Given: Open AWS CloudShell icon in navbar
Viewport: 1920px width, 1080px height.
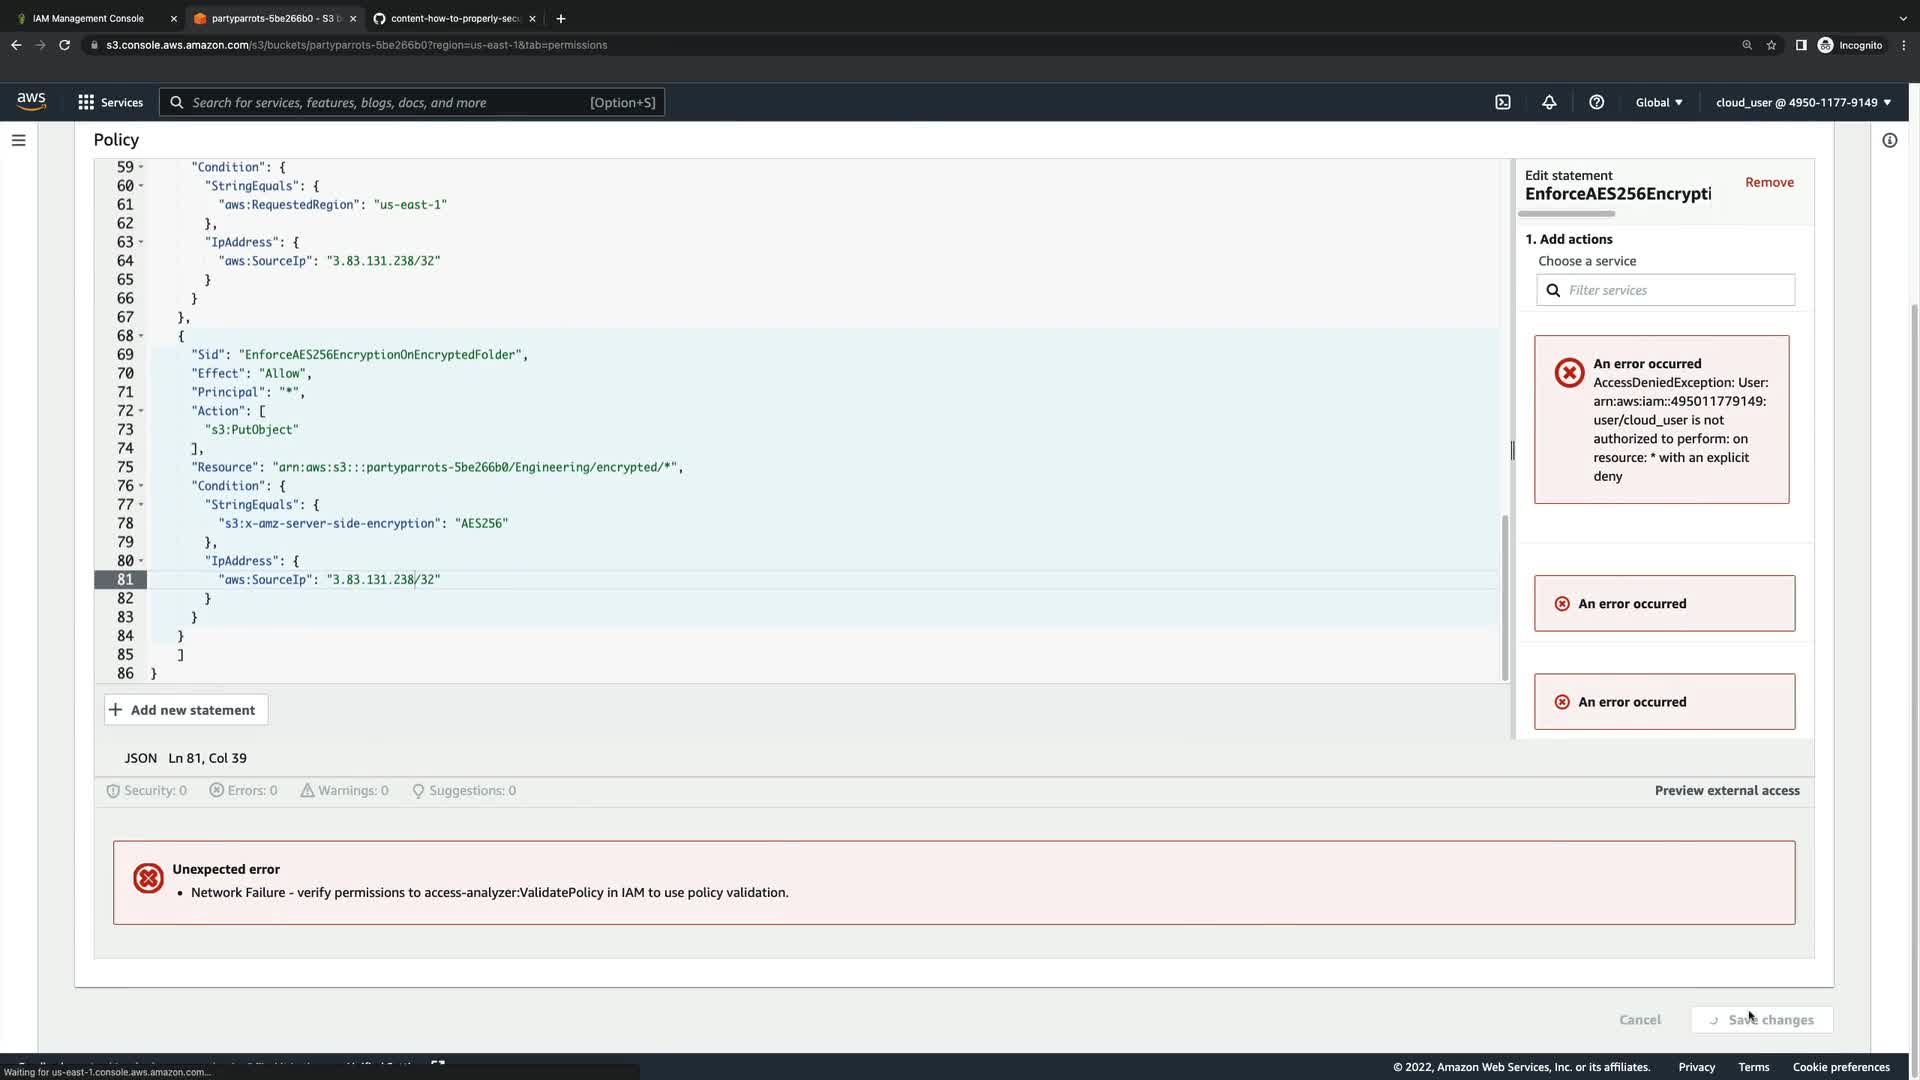Looking at the screenshot, I should [1502, 102].
